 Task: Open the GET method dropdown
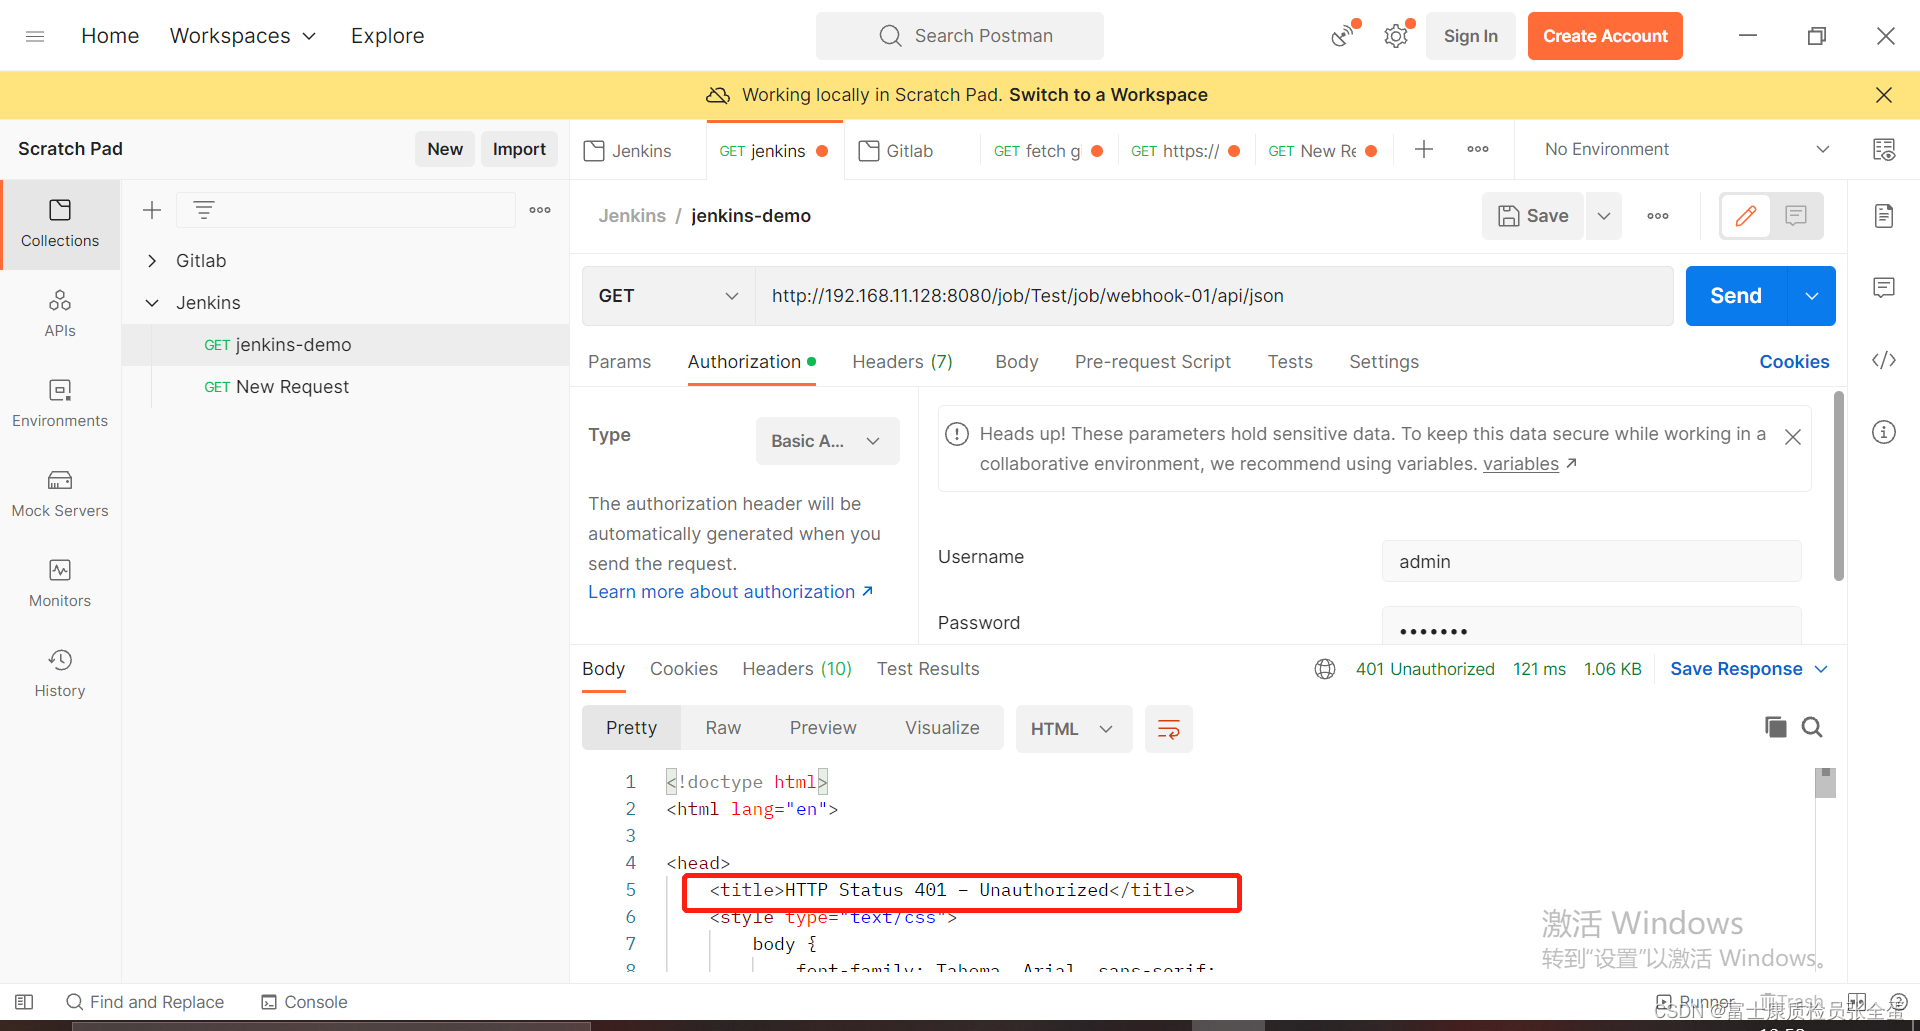point(668,296)
